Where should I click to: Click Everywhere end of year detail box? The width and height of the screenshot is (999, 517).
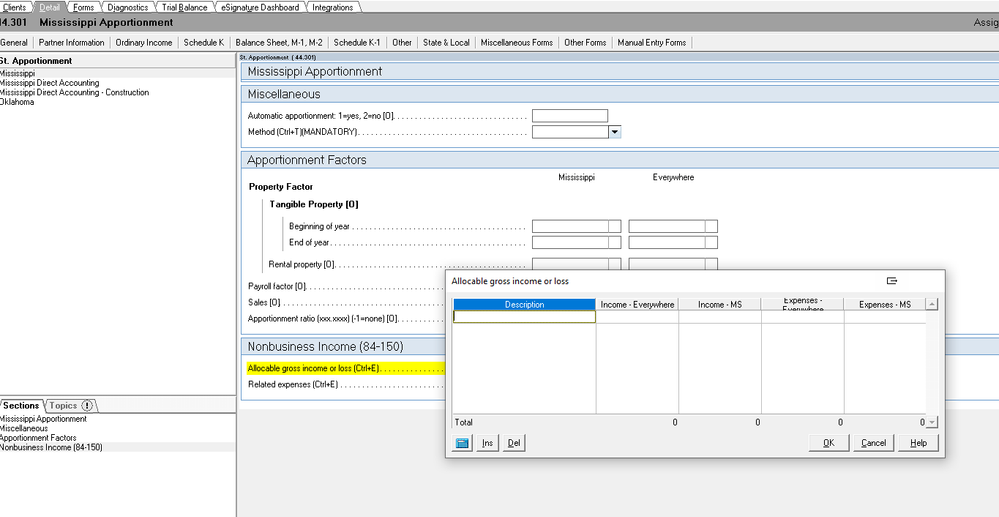[711, 242]
